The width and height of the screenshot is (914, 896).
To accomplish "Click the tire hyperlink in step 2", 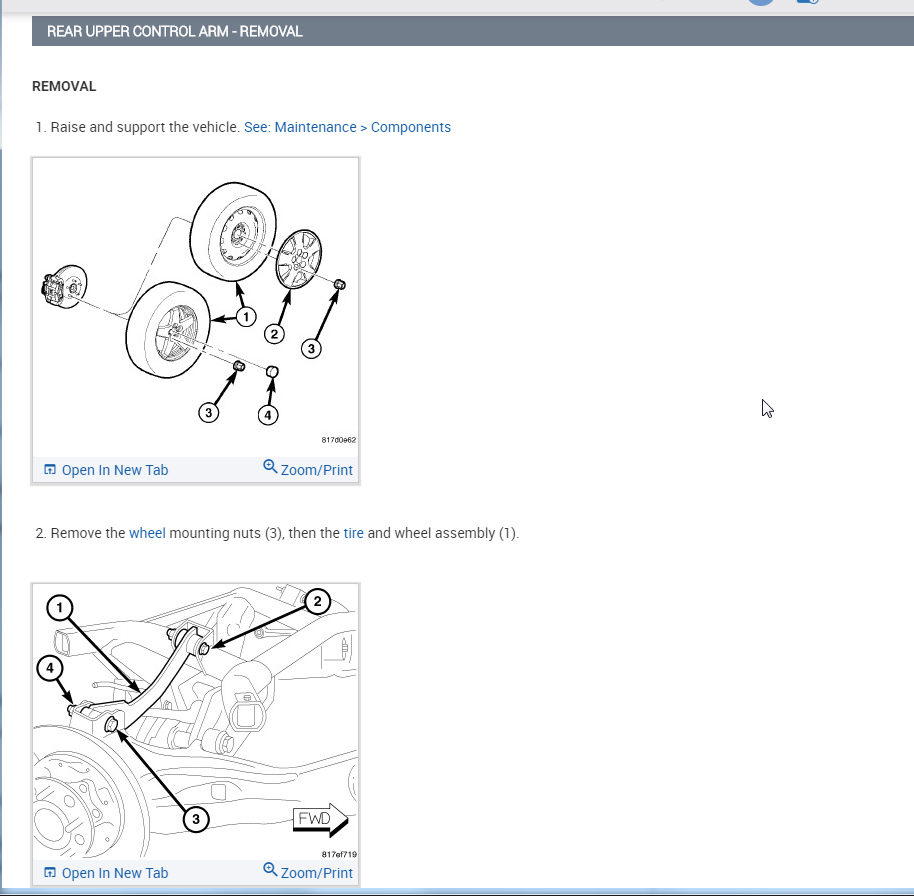I will point(353,533).
